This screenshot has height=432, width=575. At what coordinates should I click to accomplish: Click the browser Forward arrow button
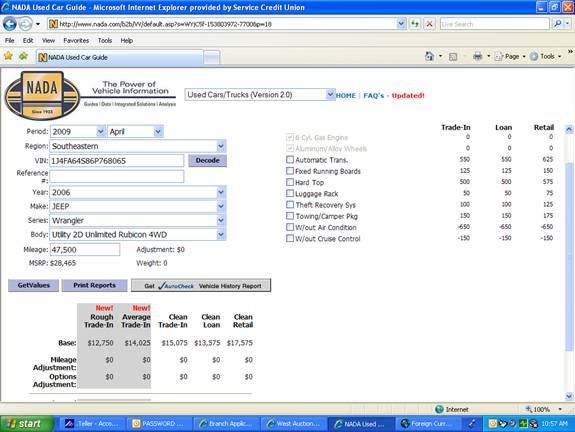click(25, 24)
